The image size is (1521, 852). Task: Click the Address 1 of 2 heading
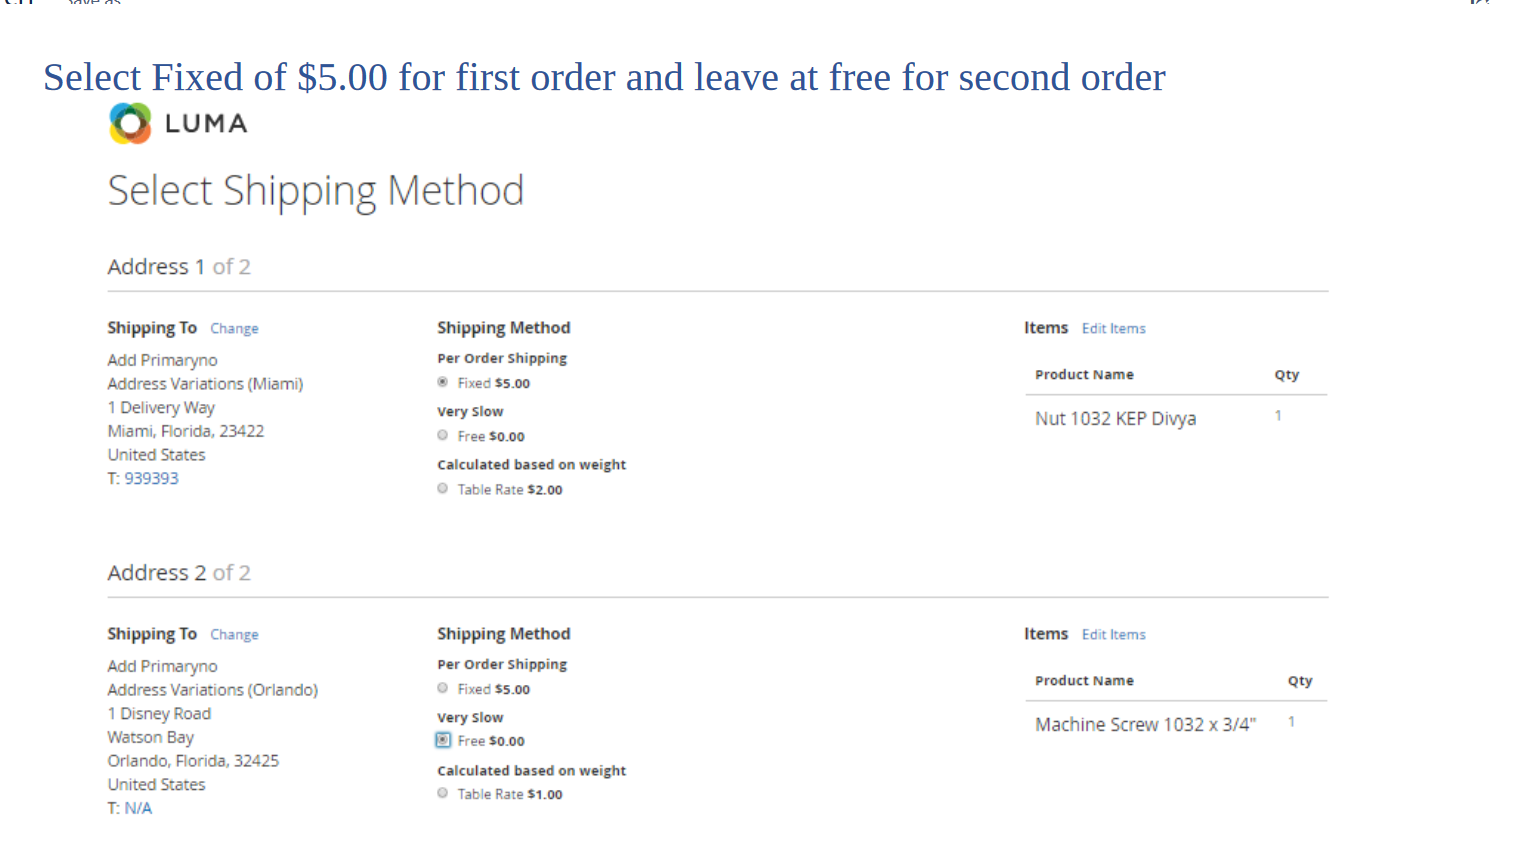tap(179, 266)
